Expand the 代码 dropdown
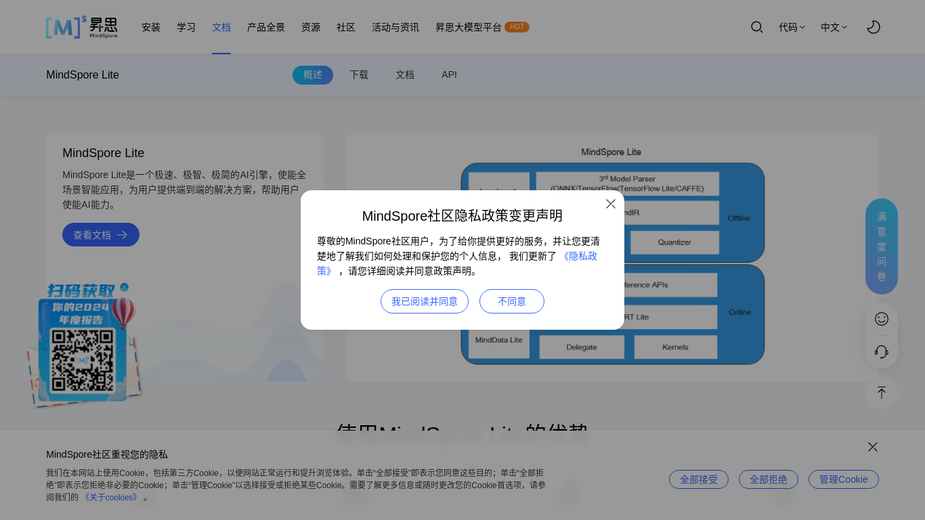This screenshot has width=925, height=520. (x=791, y=27)
